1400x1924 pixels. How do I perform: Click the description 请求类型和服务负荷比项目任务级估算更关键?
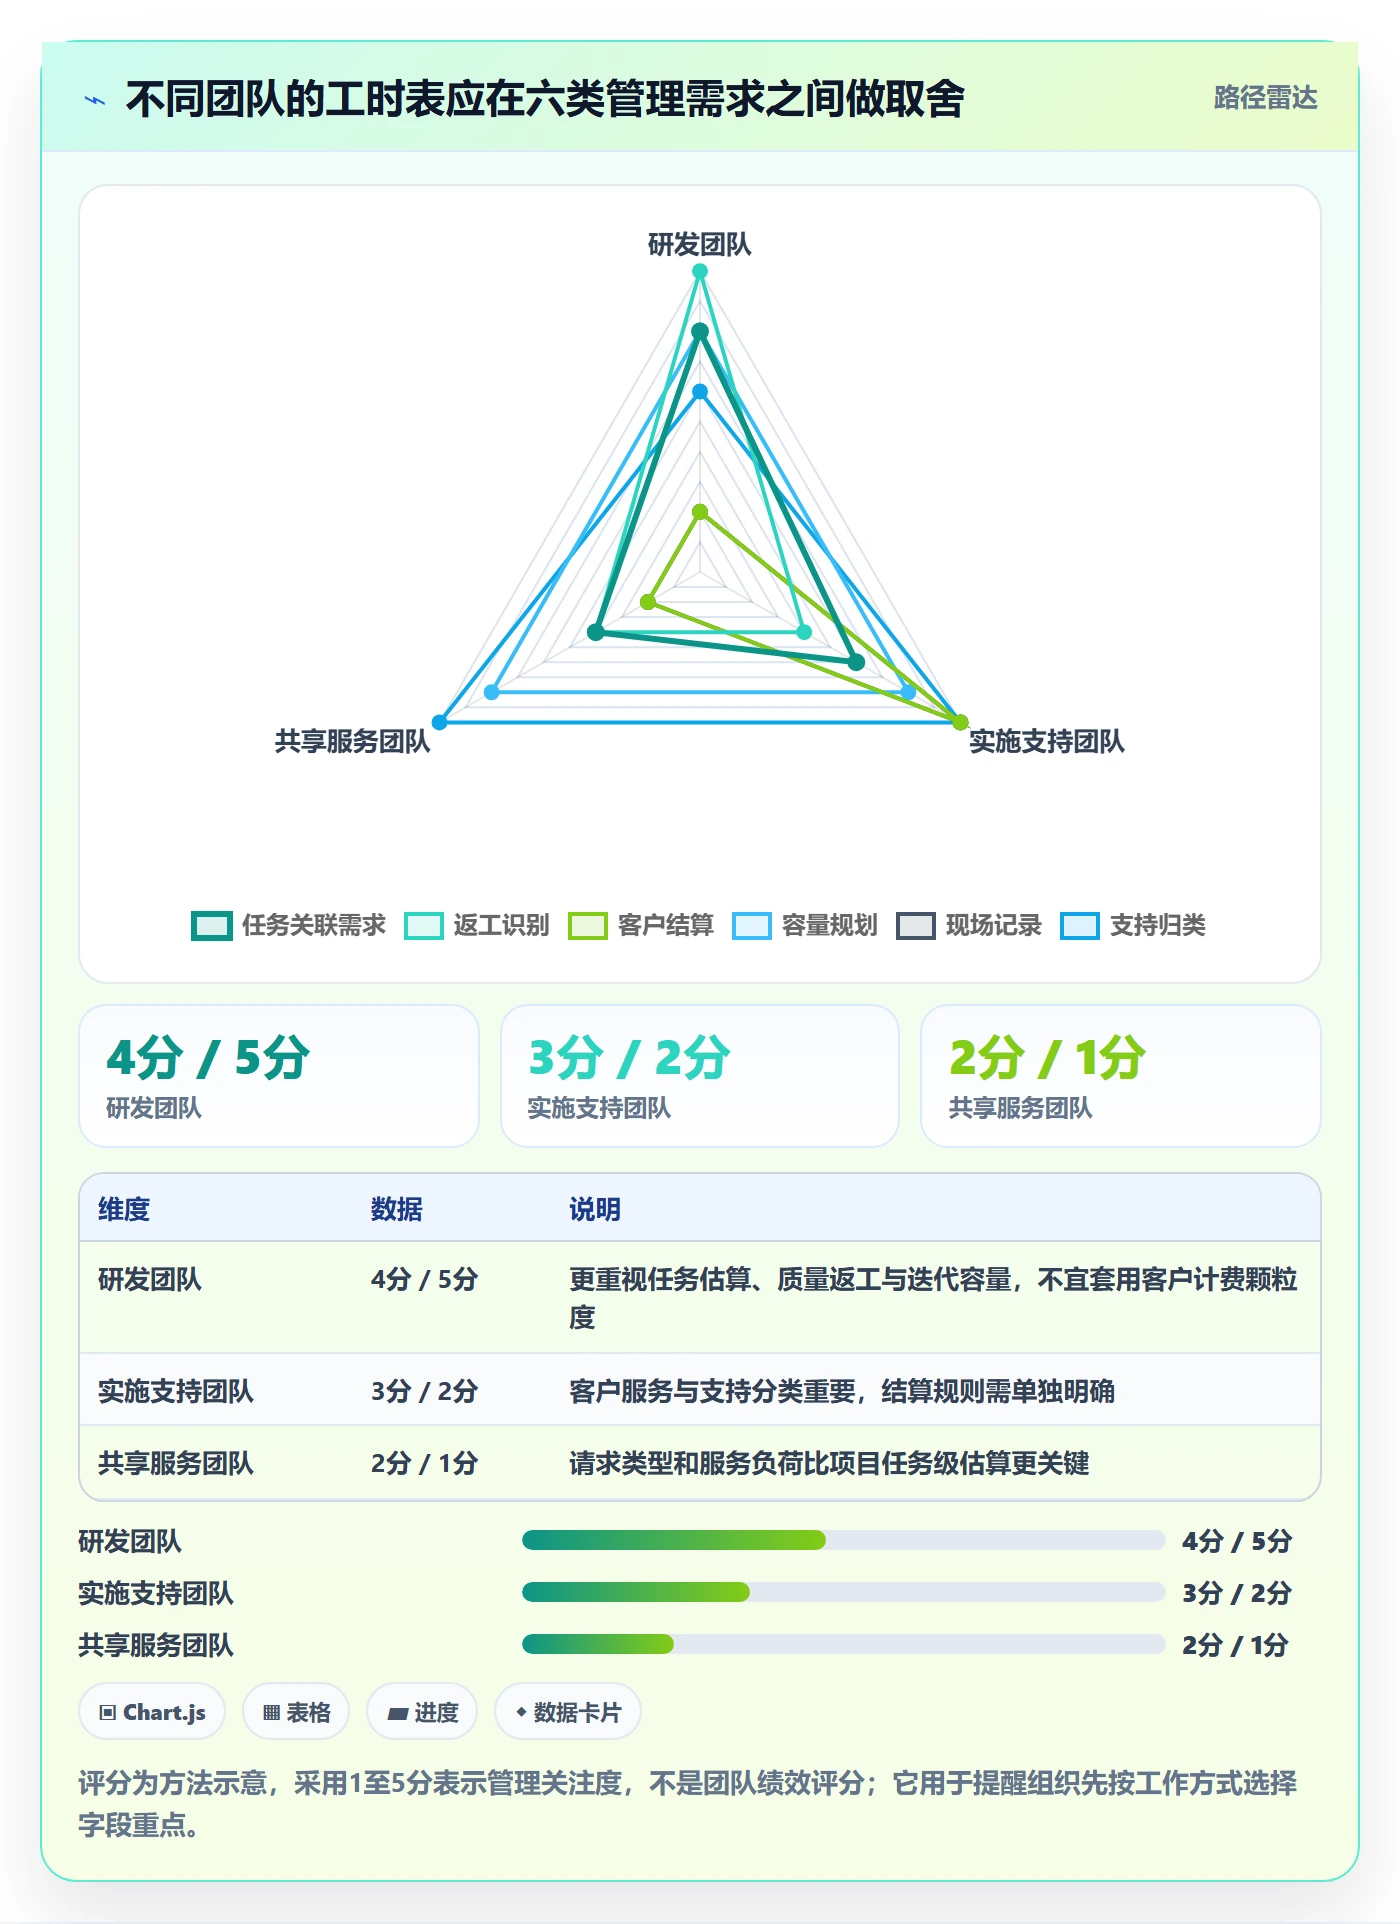tap(829, 1463)
